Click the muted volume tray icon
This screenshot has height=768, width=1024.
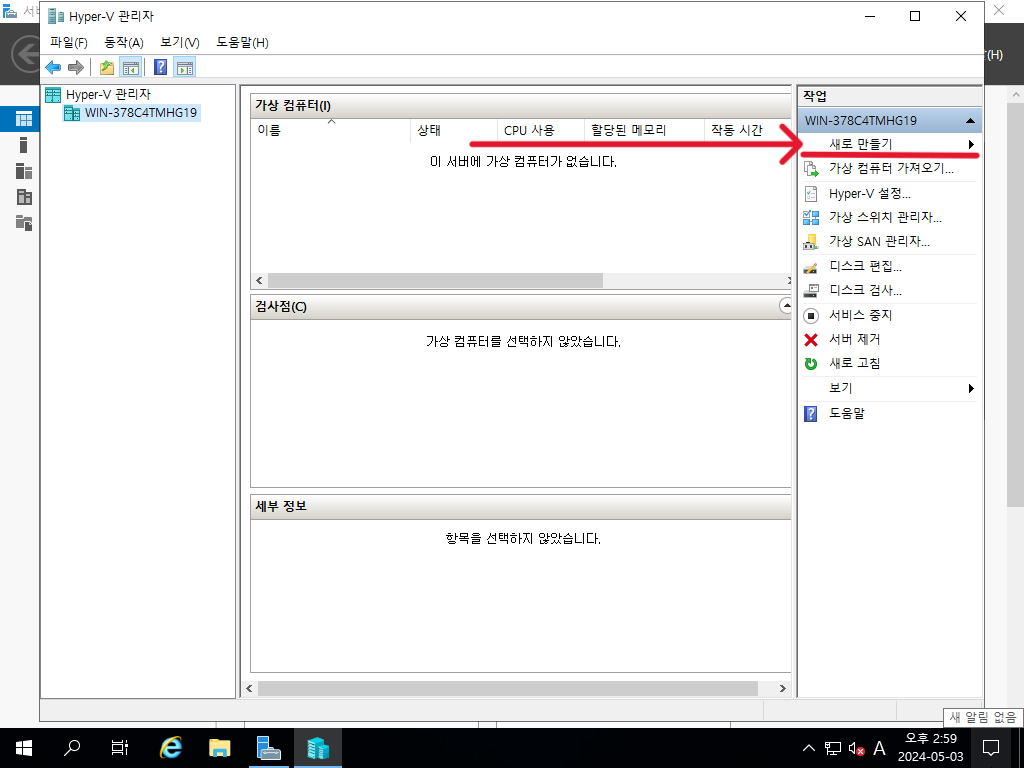coord(856,748)
